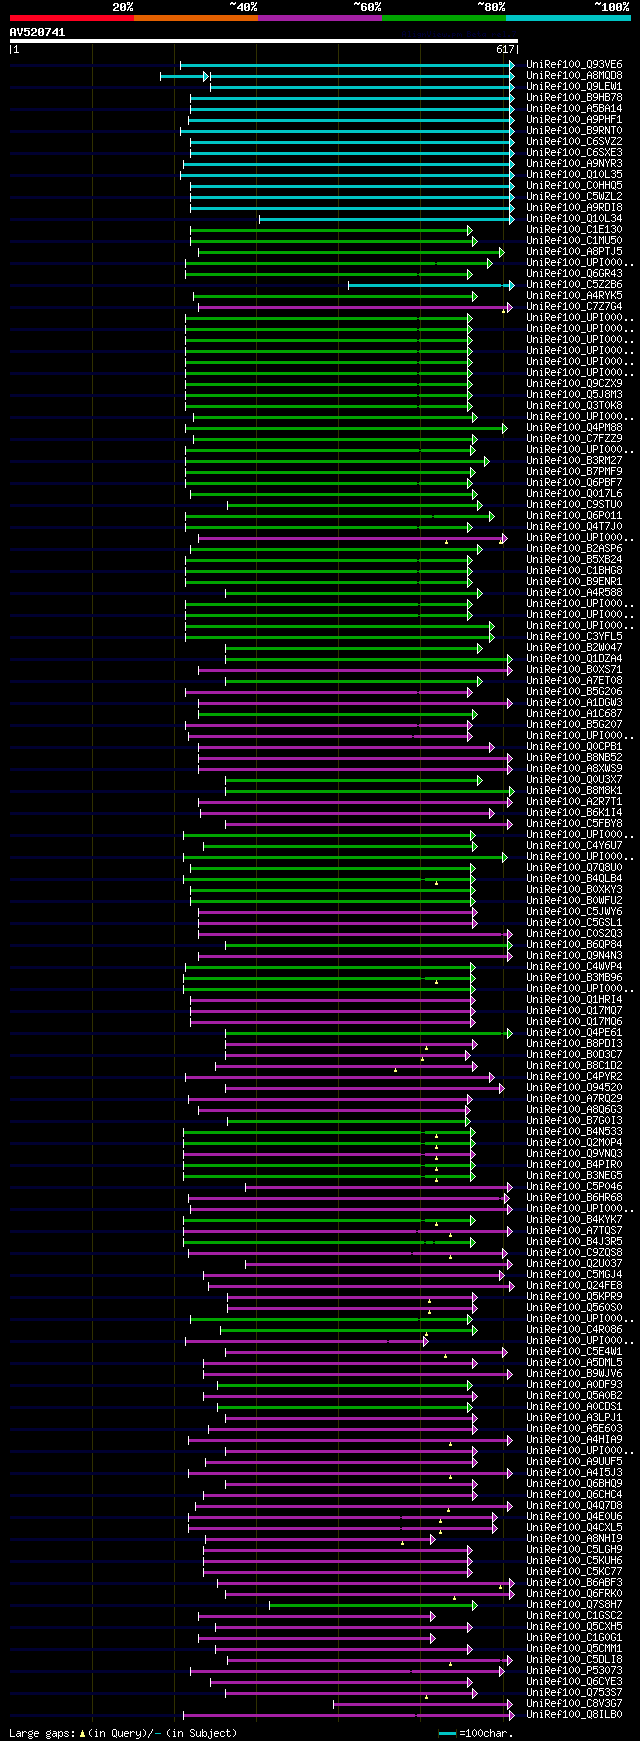This screenshot has width=640, height=1741.
Task: Select the UniRef100_C1BHG8 label
Action: (574, 571)
